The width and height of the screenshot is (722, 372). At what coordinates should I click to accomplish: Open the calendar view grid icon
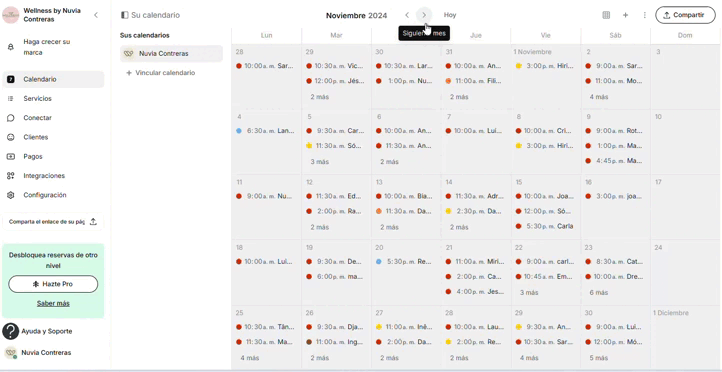(606, 15)
